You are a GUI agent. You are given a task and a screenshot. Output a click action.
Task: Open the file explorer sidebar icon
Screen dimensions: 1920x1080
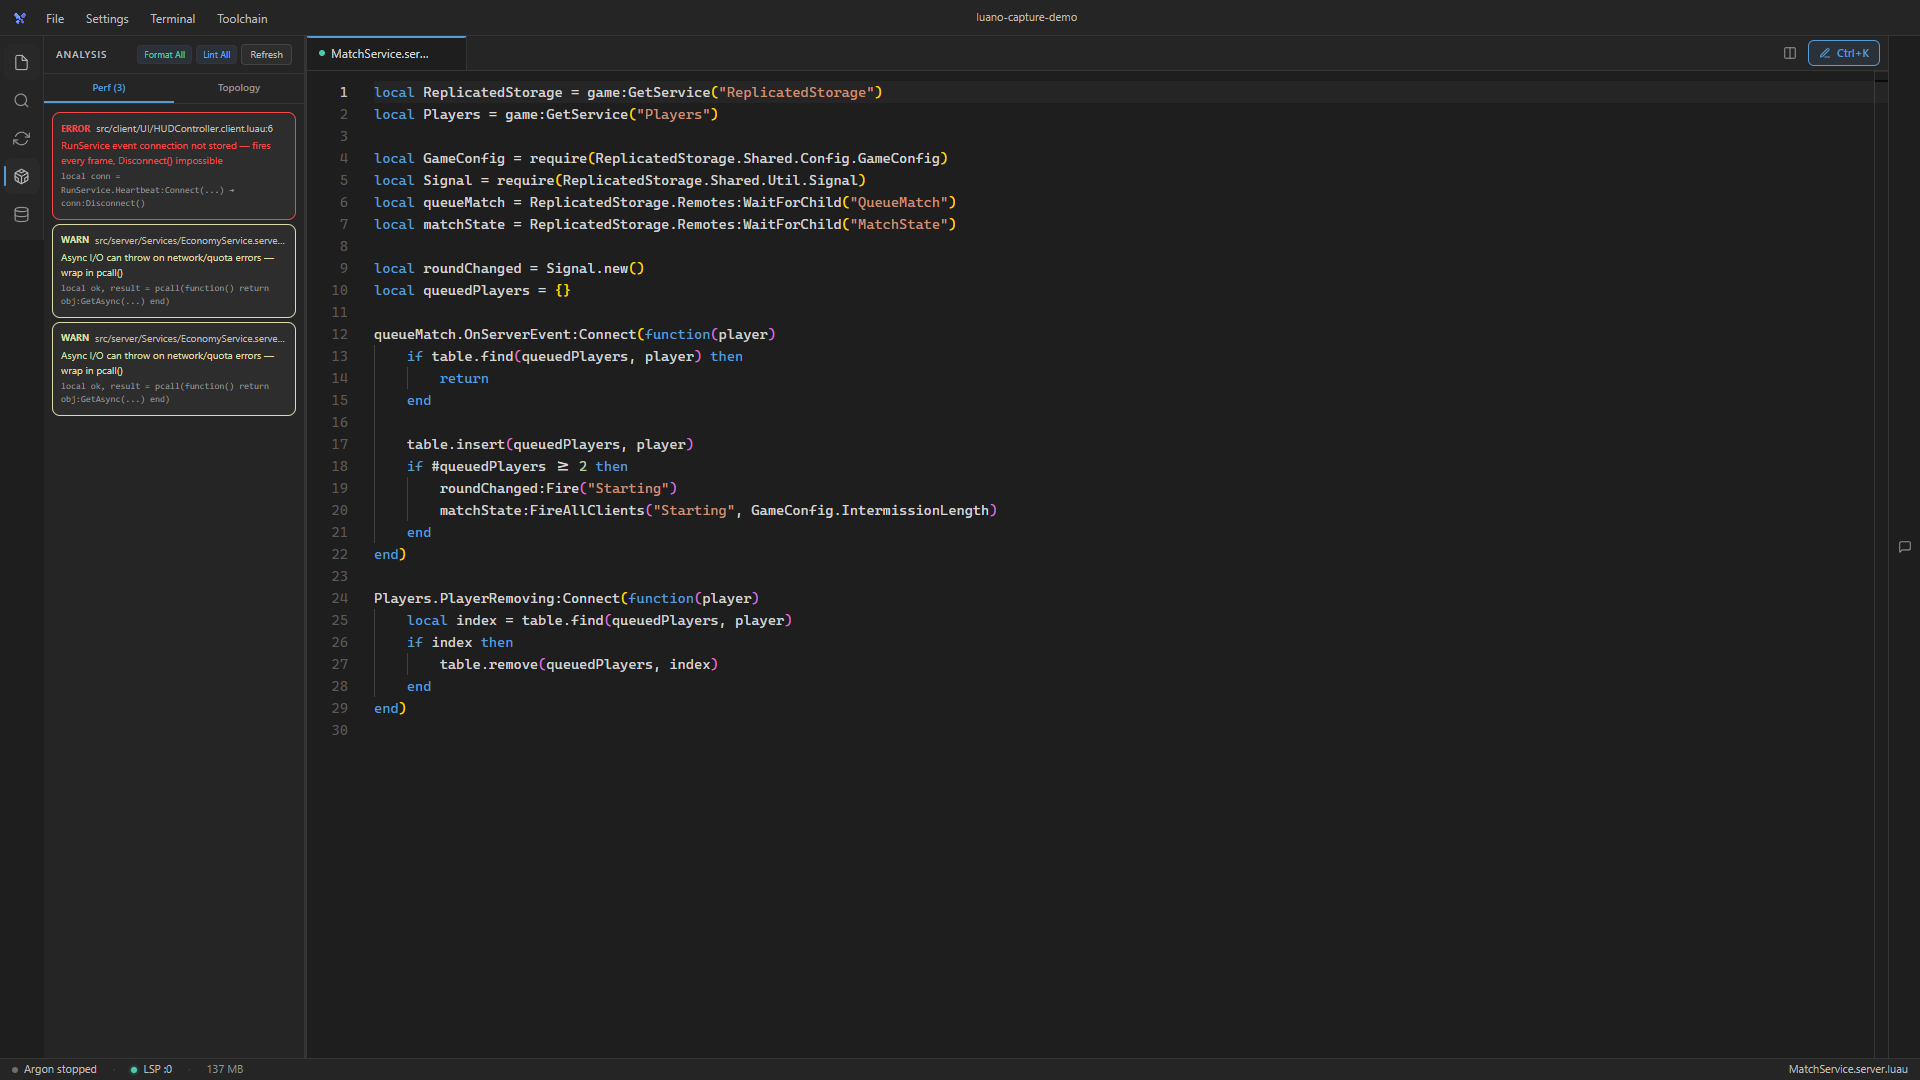[21, 63]
